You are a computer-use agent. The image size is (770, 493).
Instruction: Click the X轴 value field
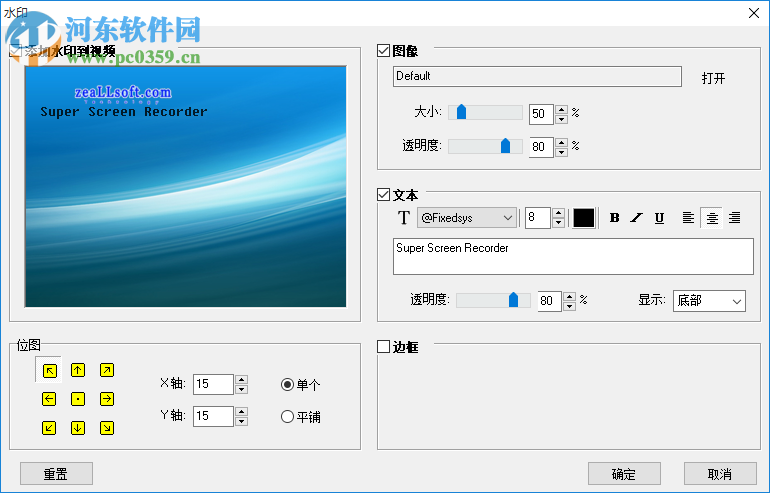pos(213,384)
